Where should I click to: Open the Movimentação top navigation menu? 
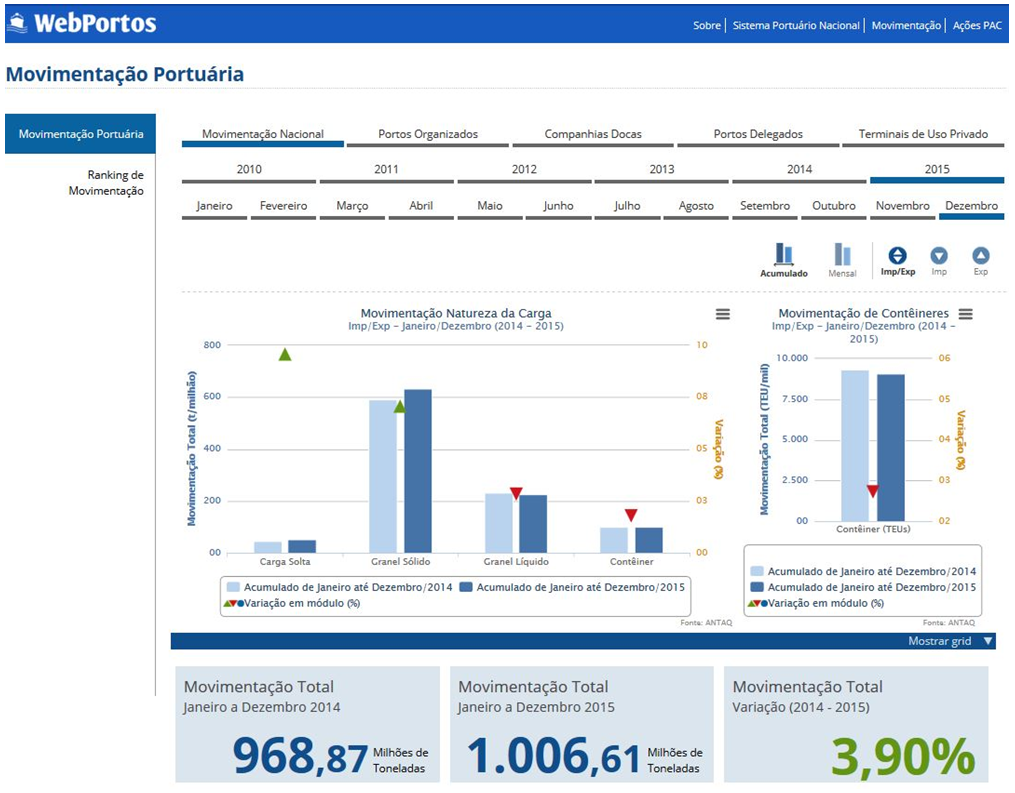point(906,25)
